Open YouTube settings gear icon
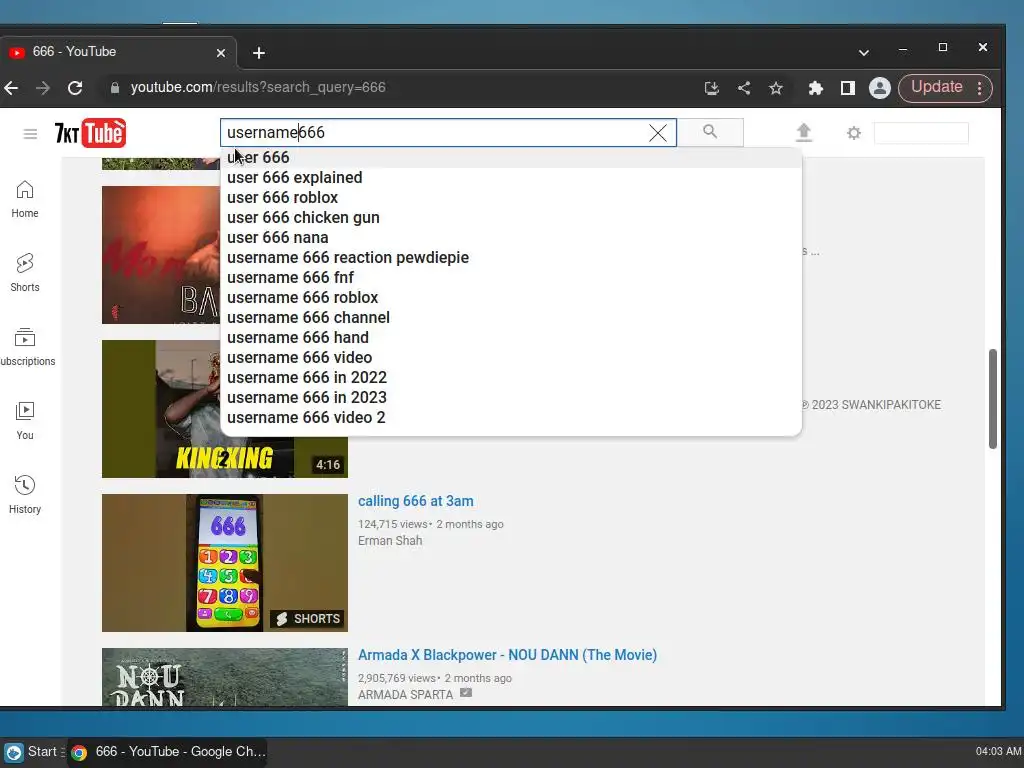Screen dimensions: 1024x768 [854, 133]
